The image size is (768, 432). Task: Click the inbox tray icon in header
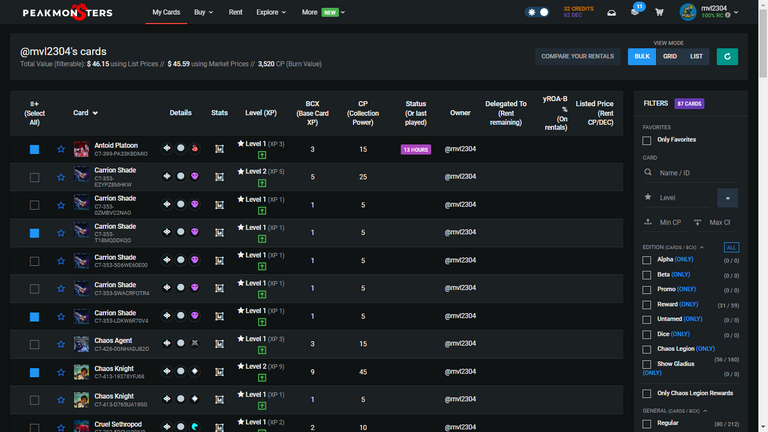pos(612,13)
